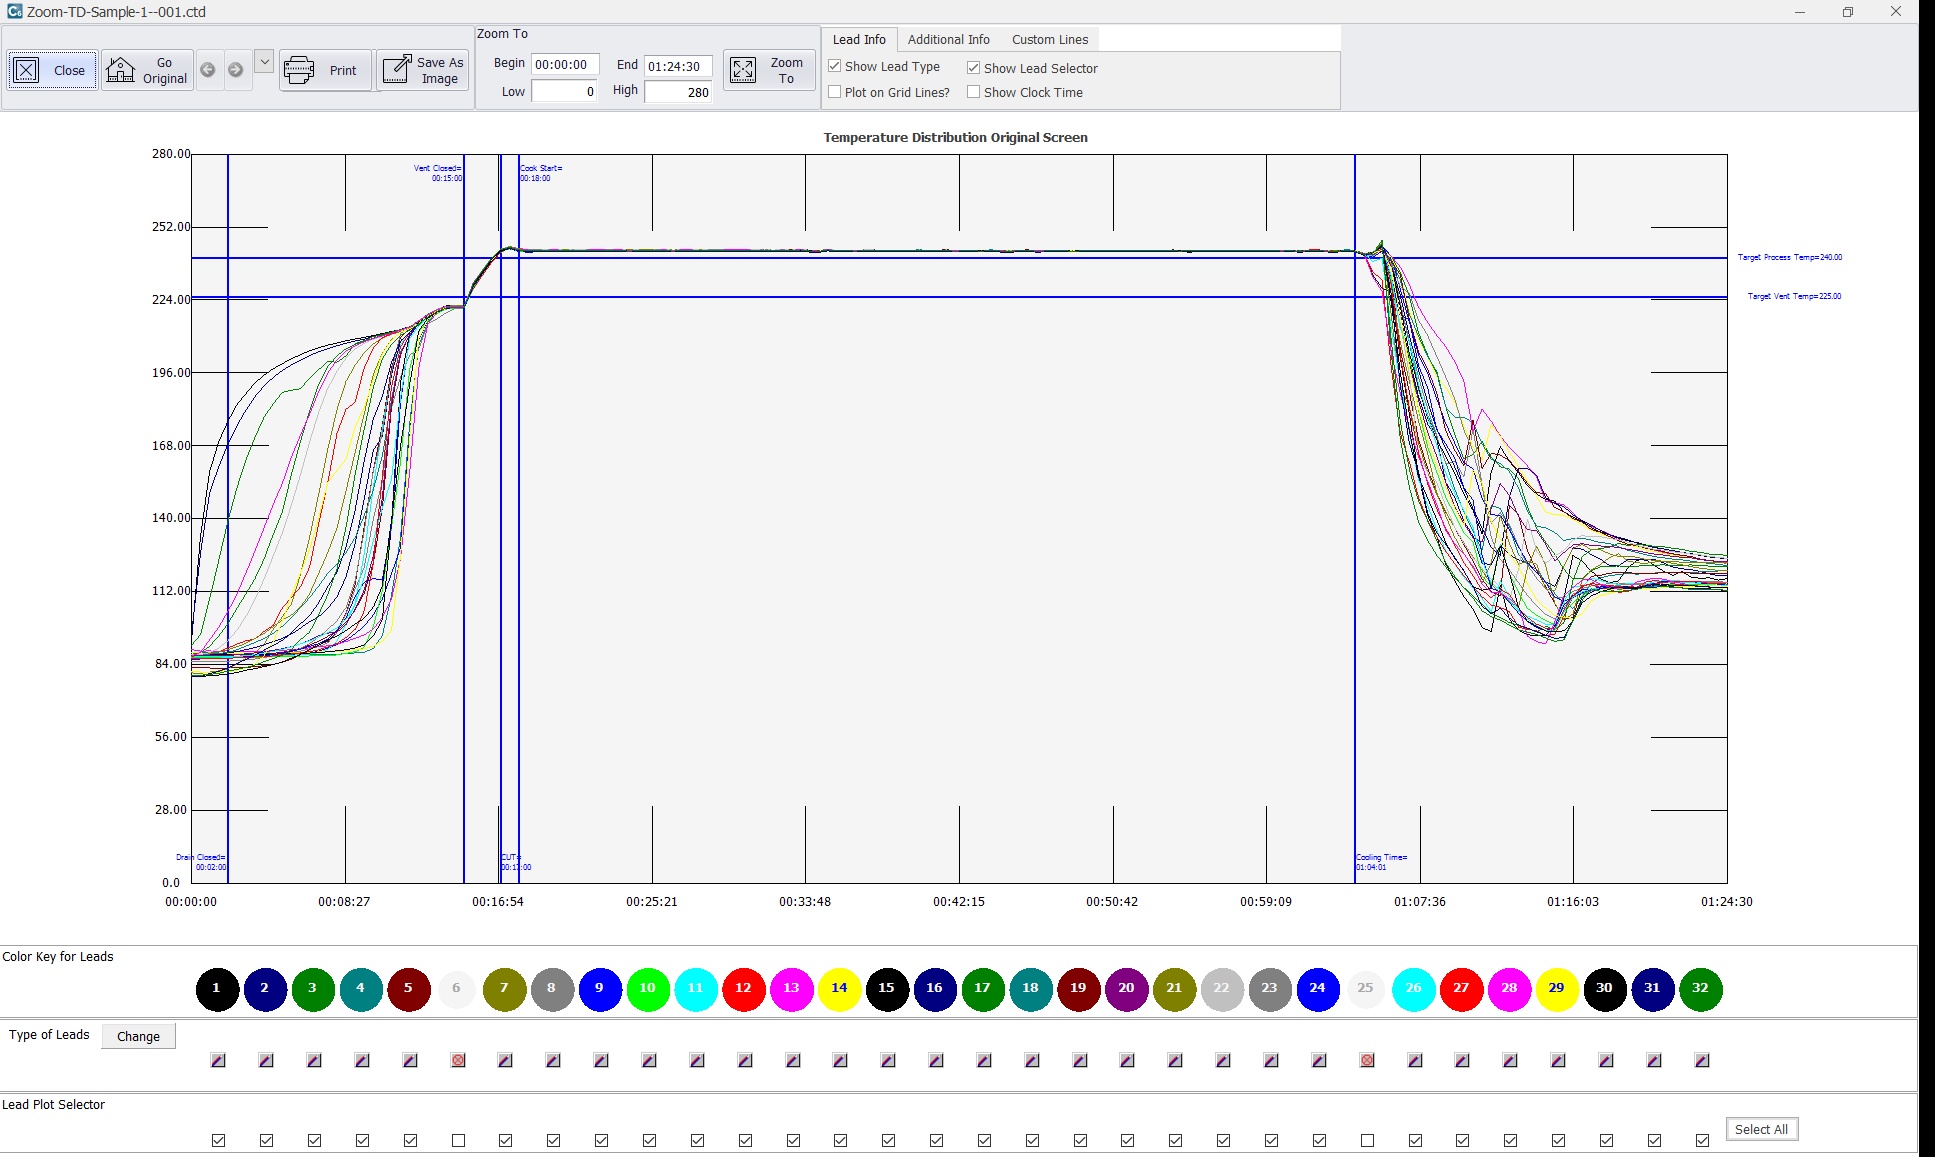This screenshot has width=1935, height=1157.
Task: Click lead type icon under lead 3
Action: click(x=314, y=1060)
